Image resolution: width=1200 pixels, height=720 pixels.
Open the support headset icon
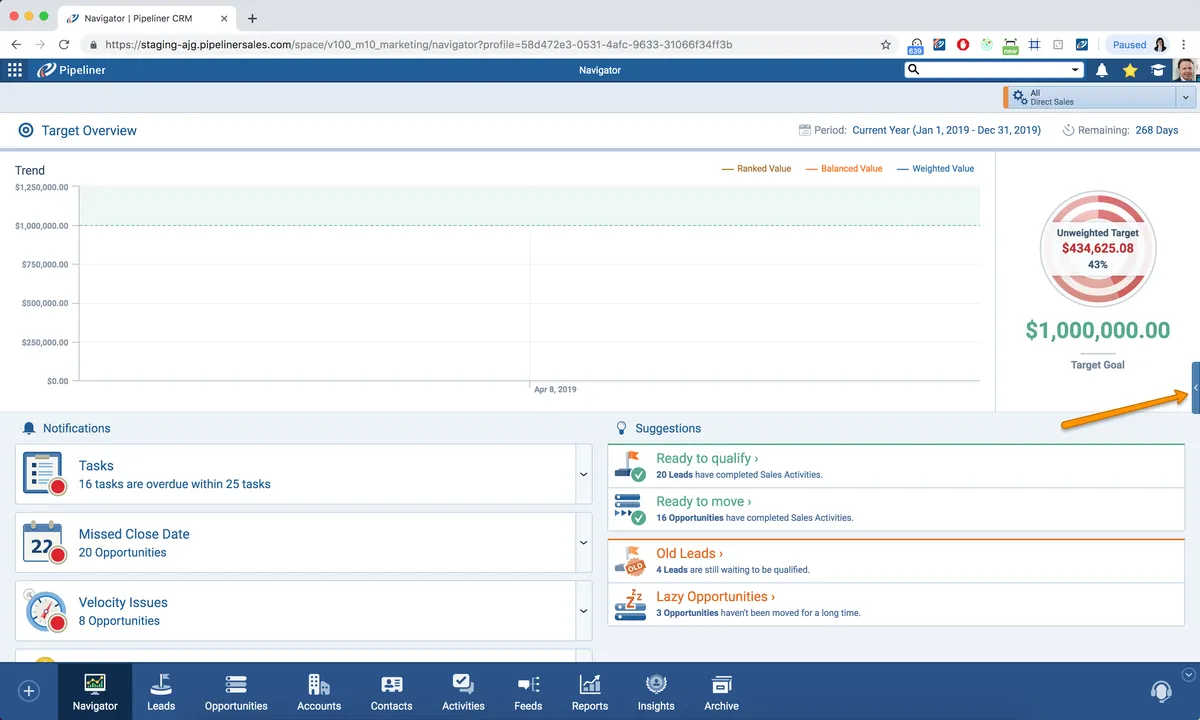1160,691
